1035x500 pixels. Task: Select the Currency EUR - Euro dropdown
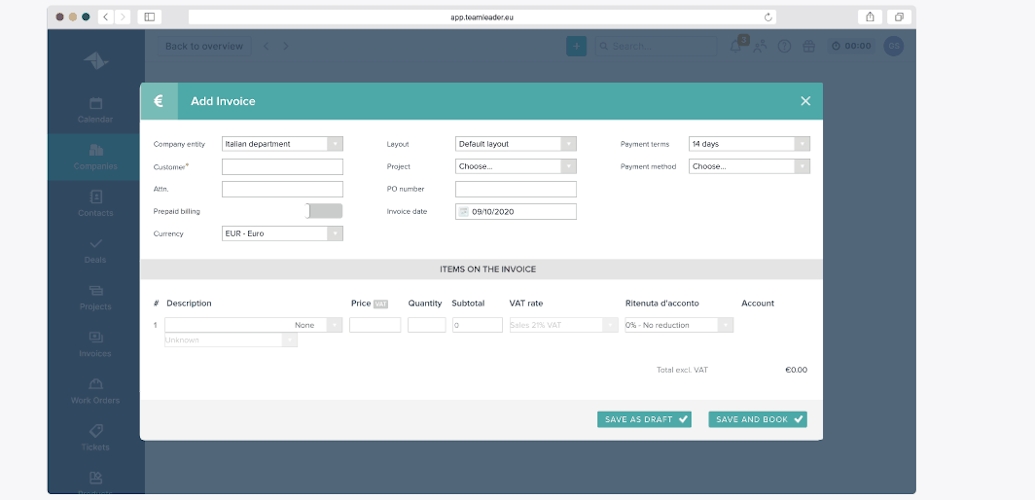[282, 234]
